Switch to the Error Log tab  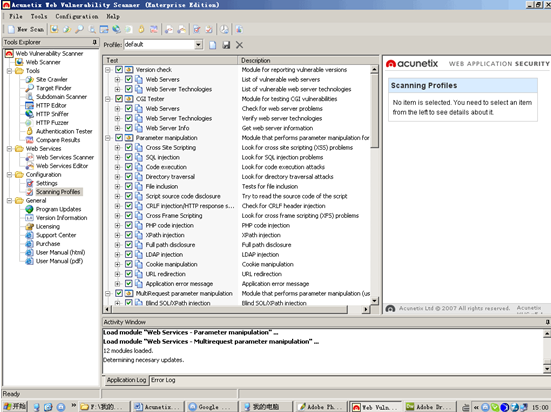[x=163, y=380]
